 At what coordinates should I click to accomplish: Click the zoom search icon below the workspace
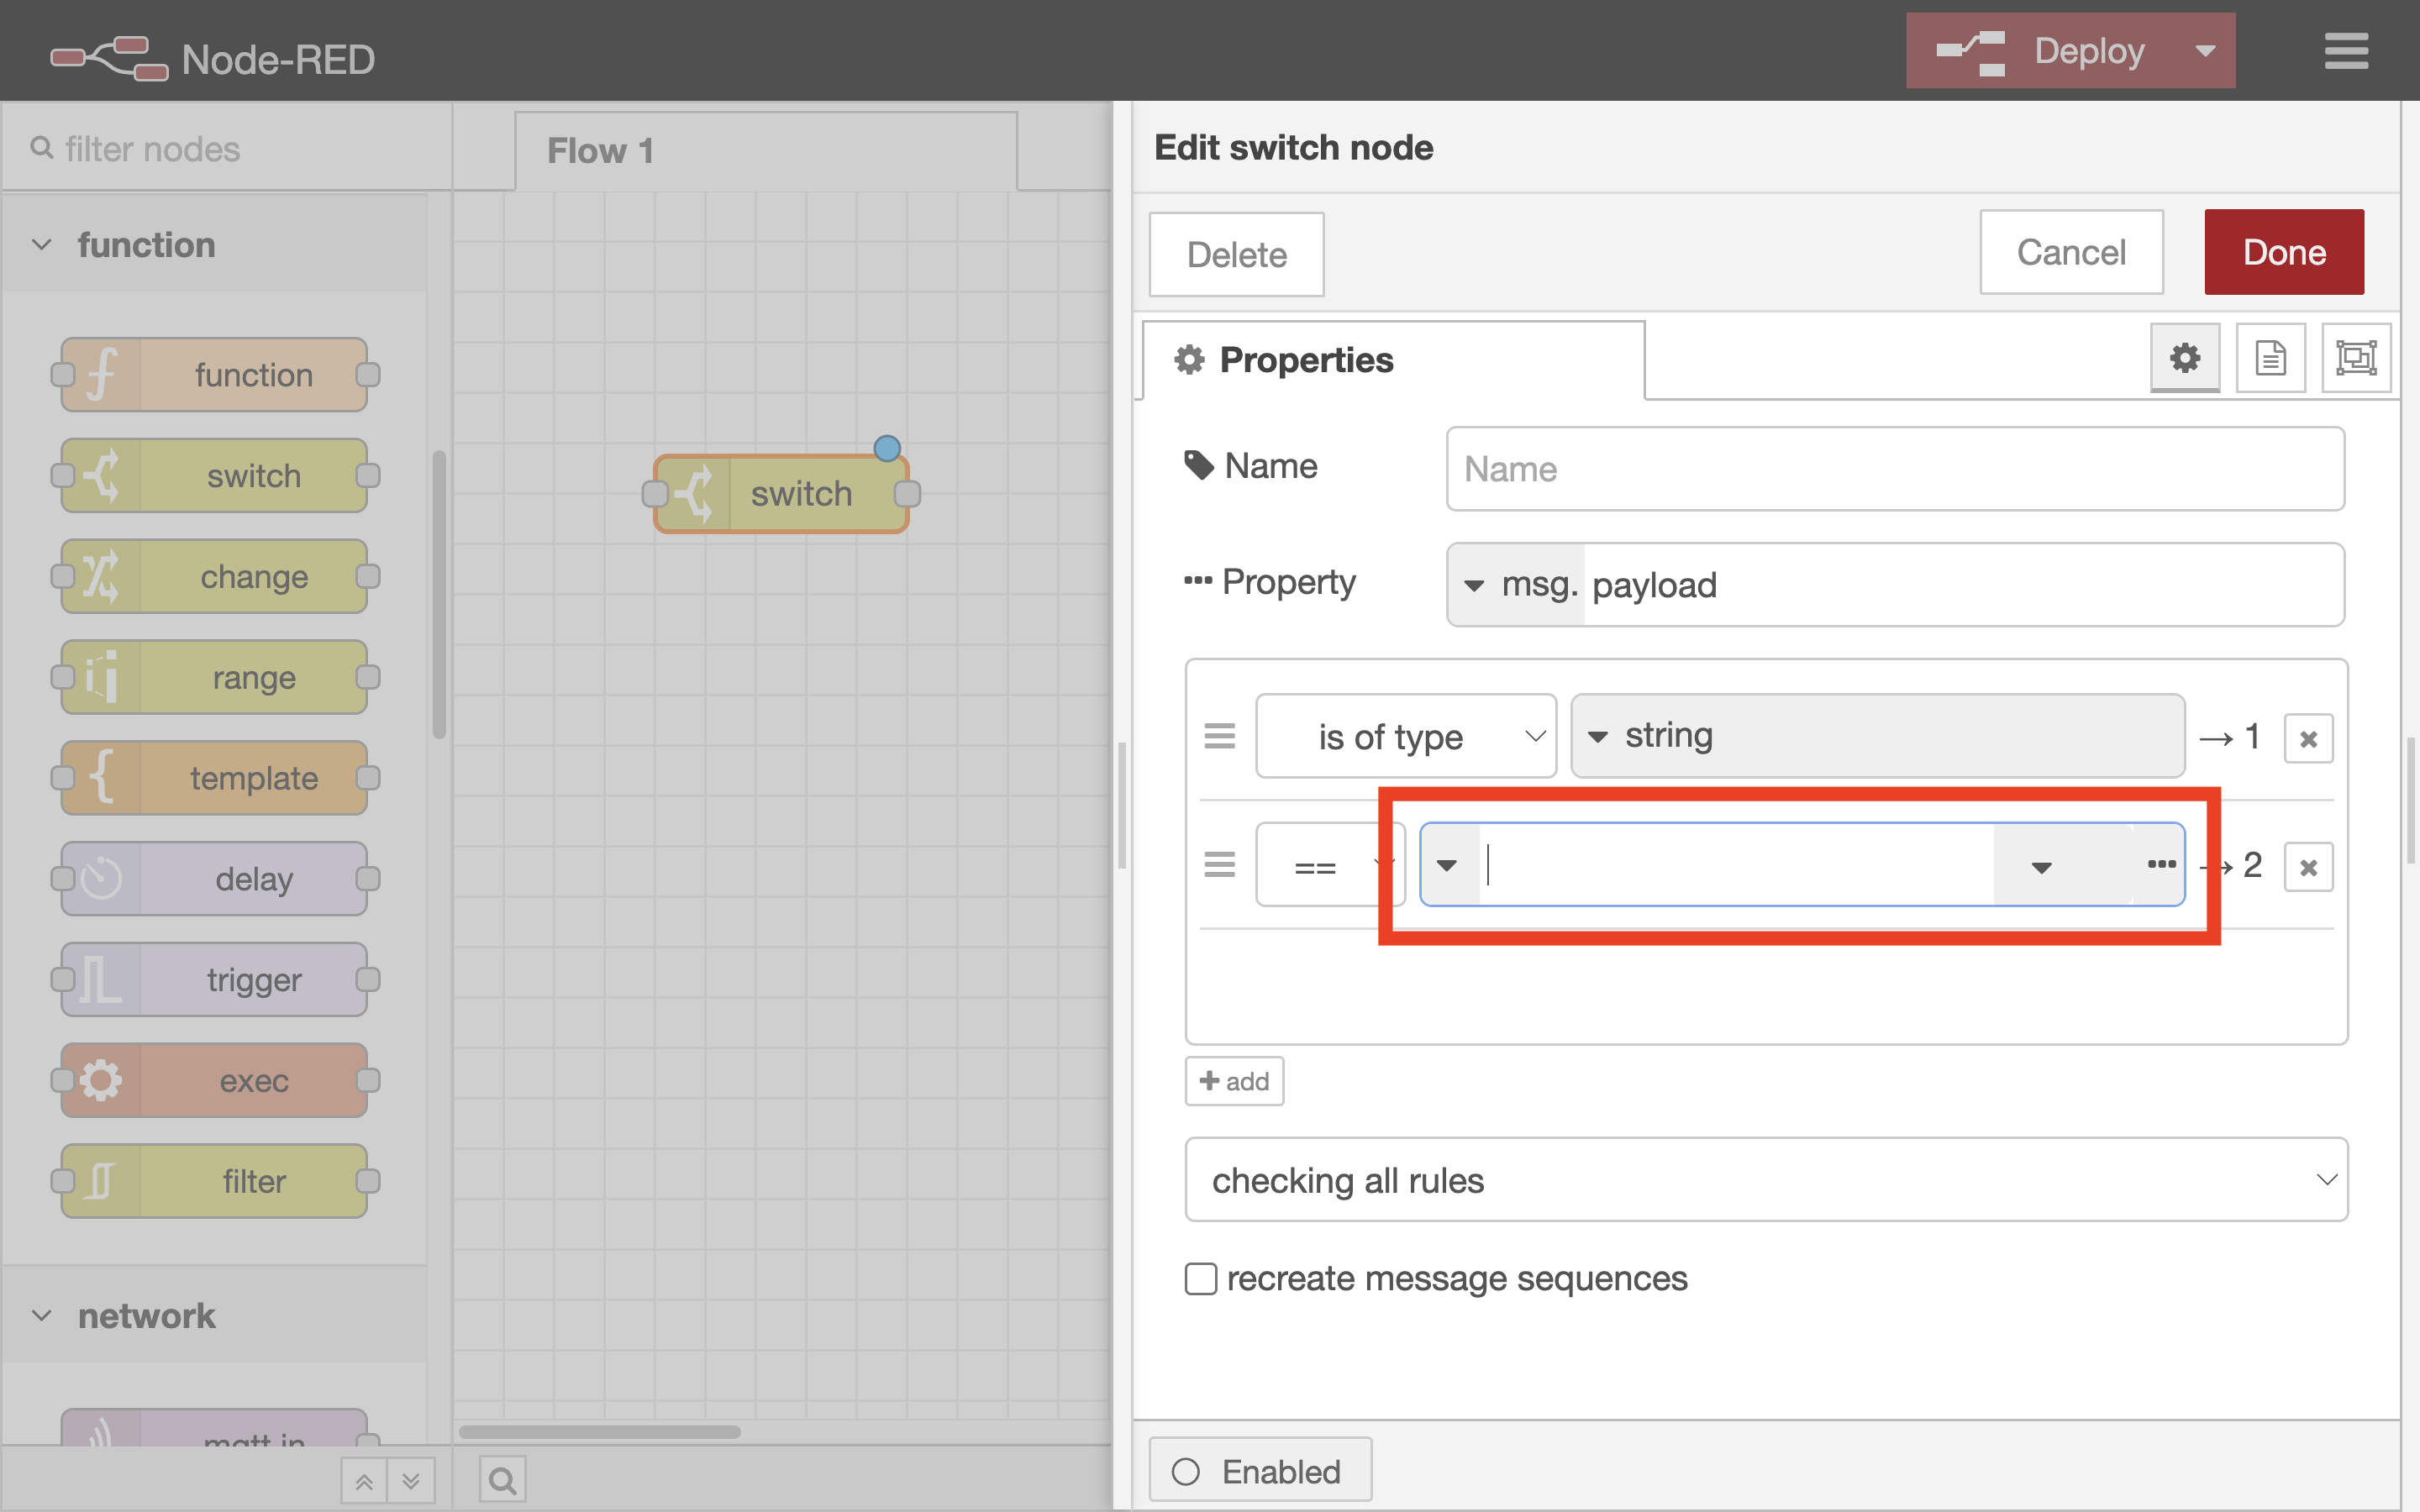coord(502,1478)
